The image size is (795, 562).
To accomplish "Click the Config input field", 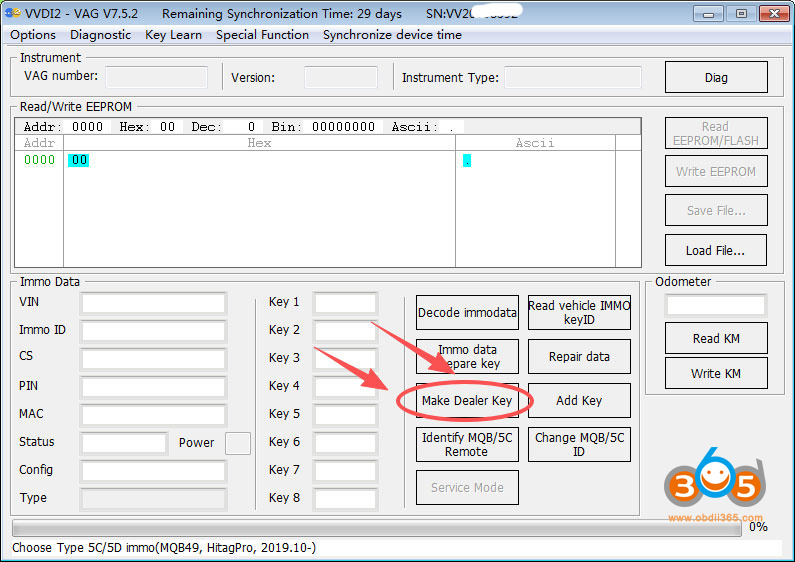I will (153, 471).
